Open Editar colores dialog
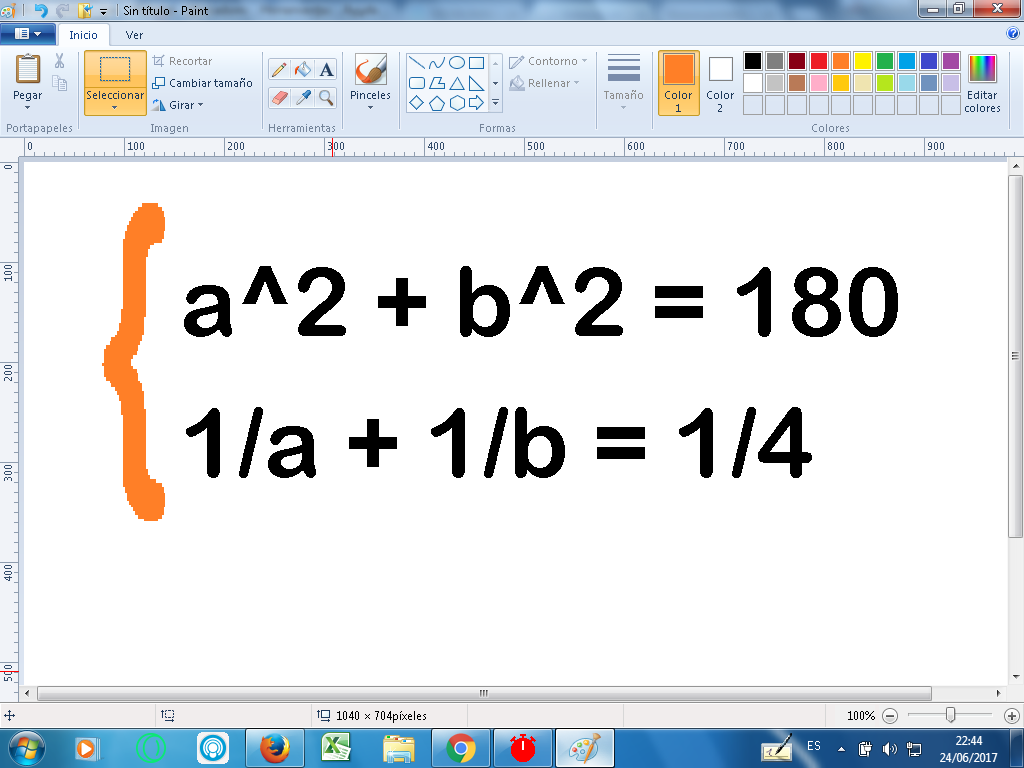Viewport: 1024px width, 768px height. tap(982, 82)
